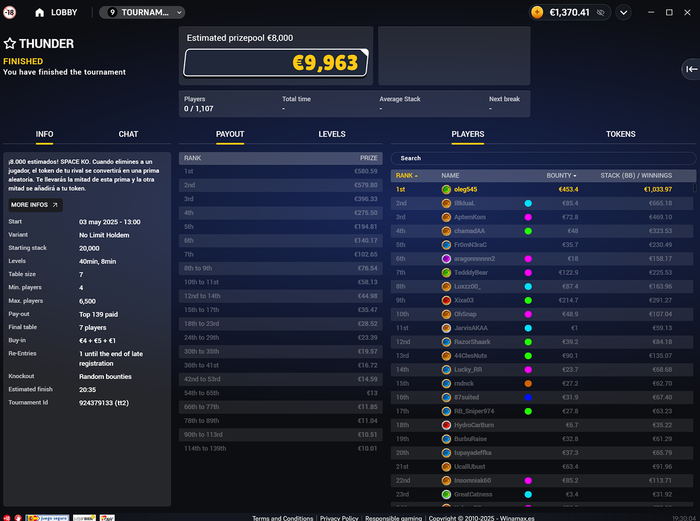The image size is (700, 521).
Task: Click the juego seguro badge in footer
Action: pos(47,518)
